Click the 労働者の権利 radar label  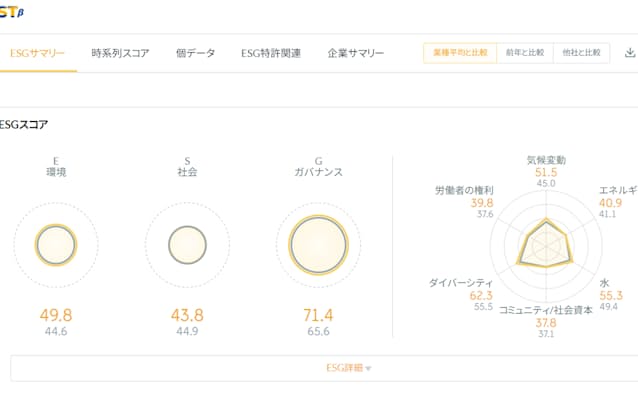coord(464,190)
